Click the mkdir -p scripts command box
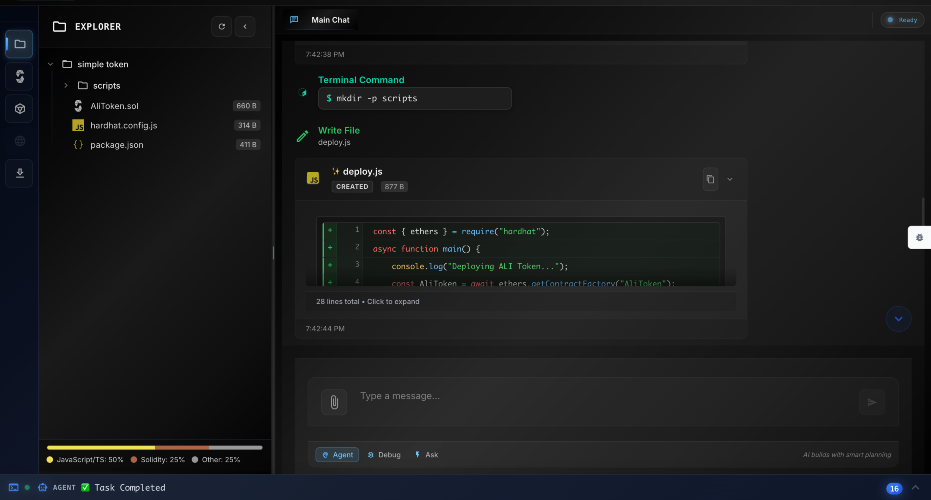 [414, 99]
